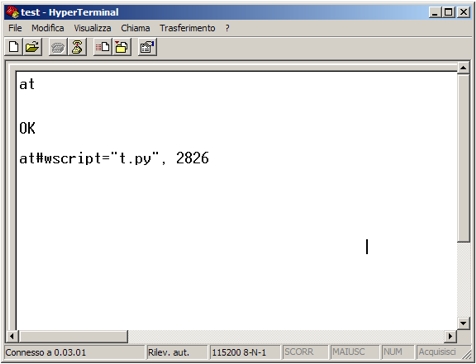Viewport: 476px width, 364px height.
Task: Disconnect the call using toolbar icon
Action: coord(77,47)
